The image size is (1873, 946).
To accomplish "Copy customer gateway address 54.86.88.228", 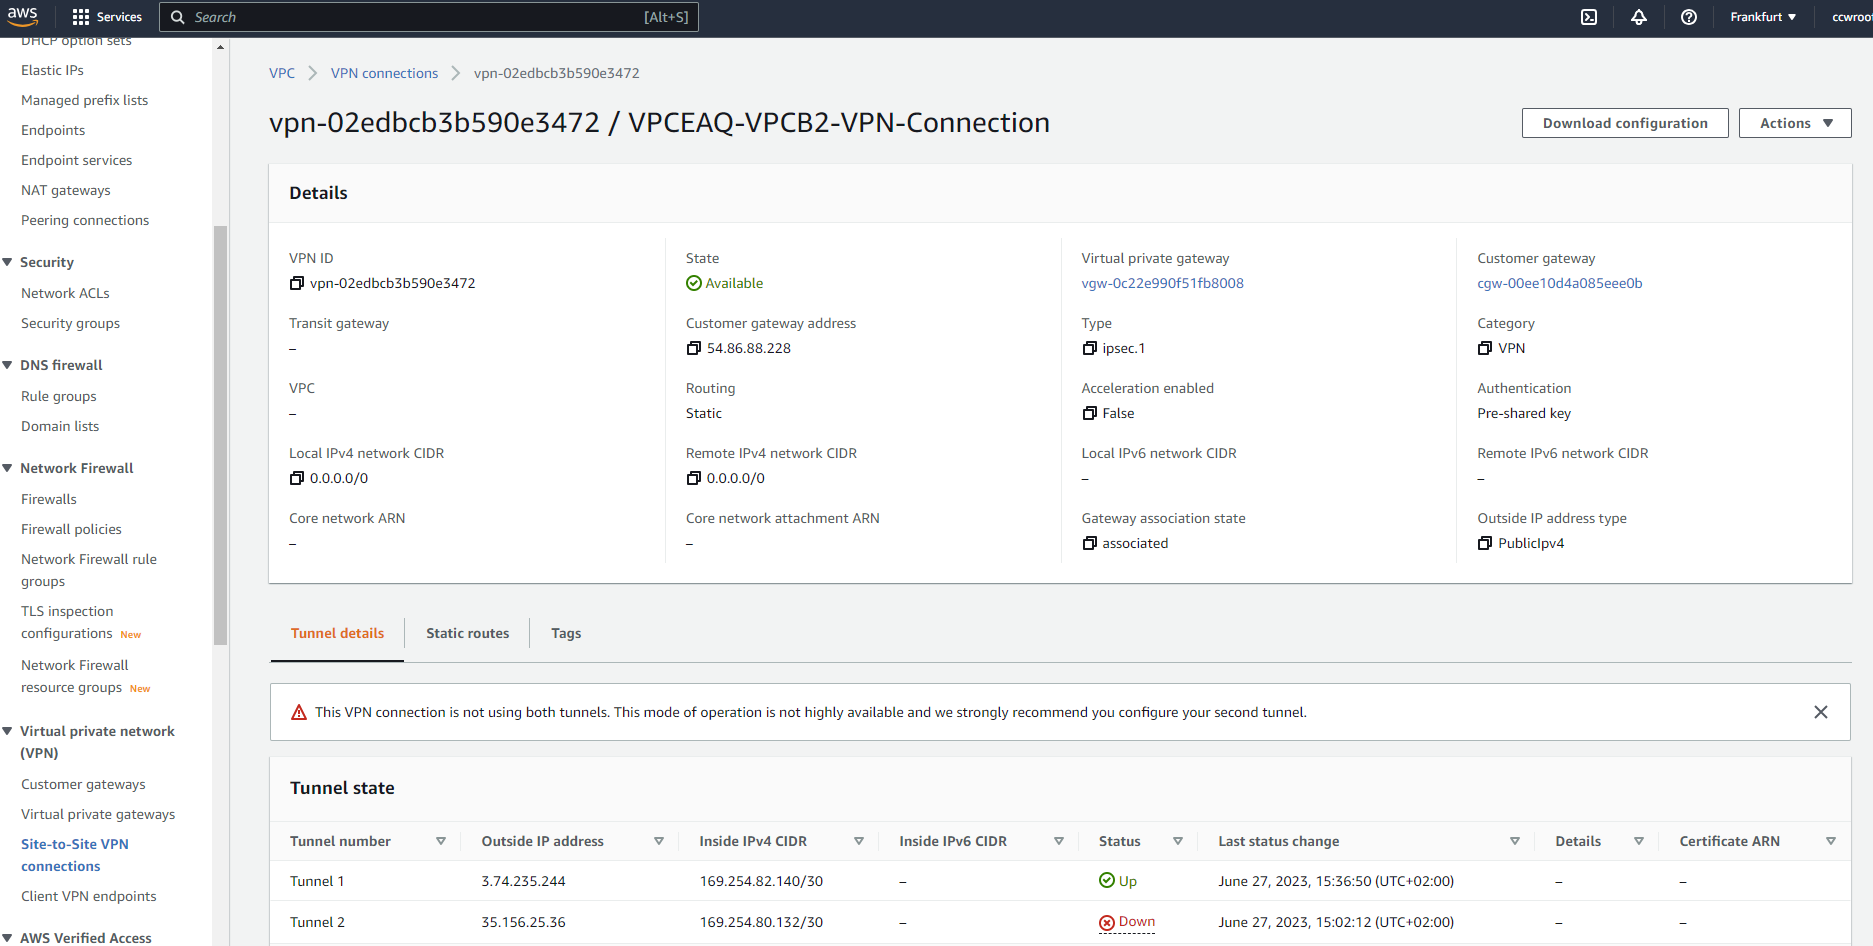I will (x=694, y=349).
